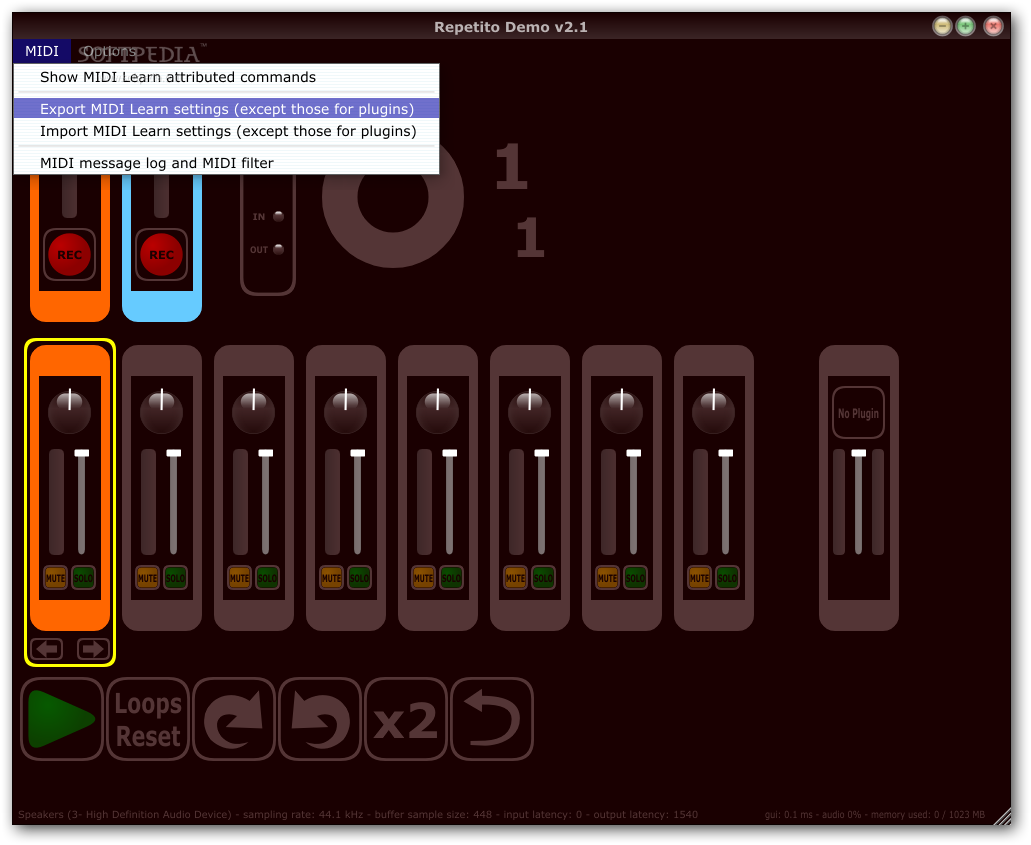The image size is (1031, 845).
Task: Click the REC button on blue track
Action: [162, 254]
